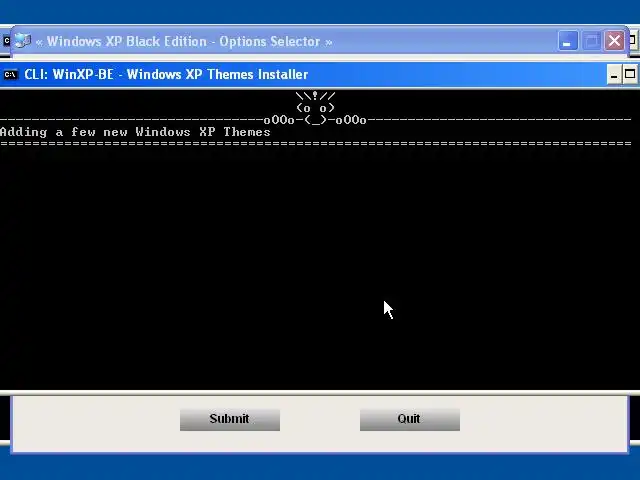Select the CLI Themes Installer title text

pyautogui.click(x=166, y=74)
